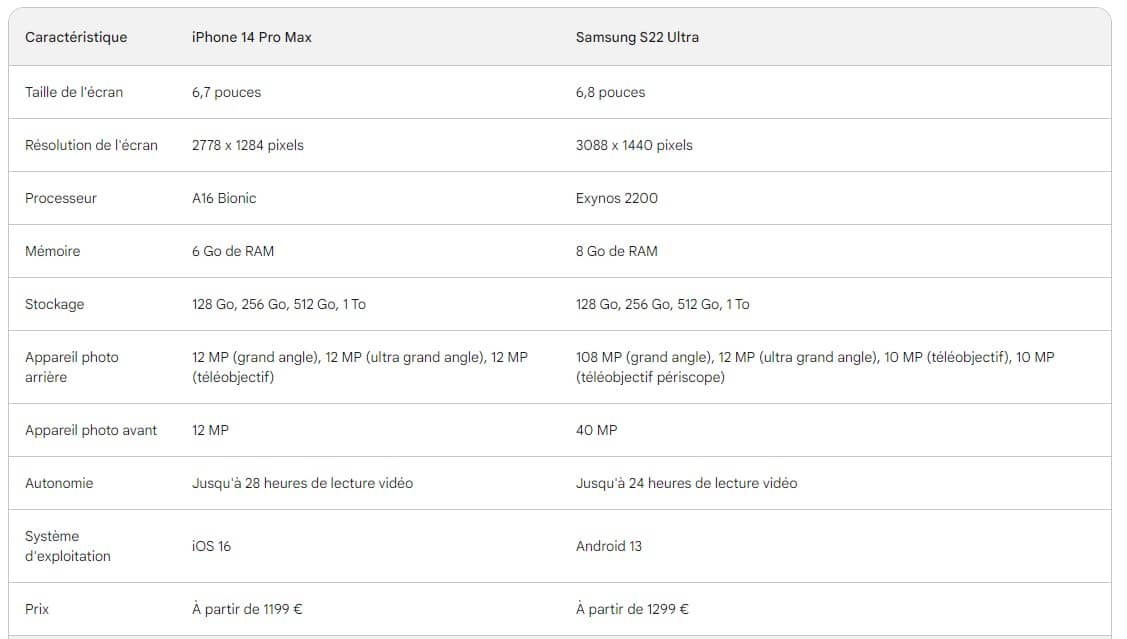Click the 6,8 pouces cell

[x=610, y=92]
